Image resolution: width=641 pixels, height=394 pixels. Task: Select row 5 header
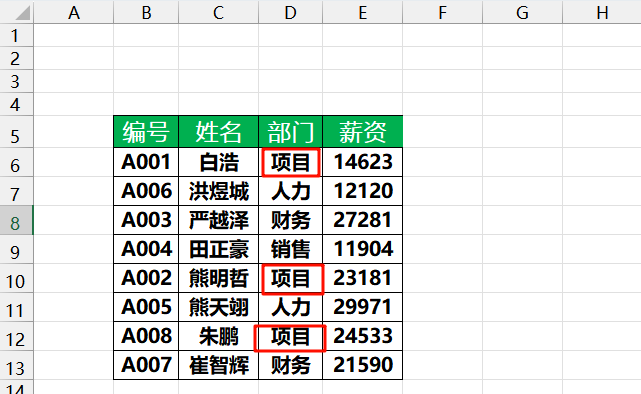16,132
